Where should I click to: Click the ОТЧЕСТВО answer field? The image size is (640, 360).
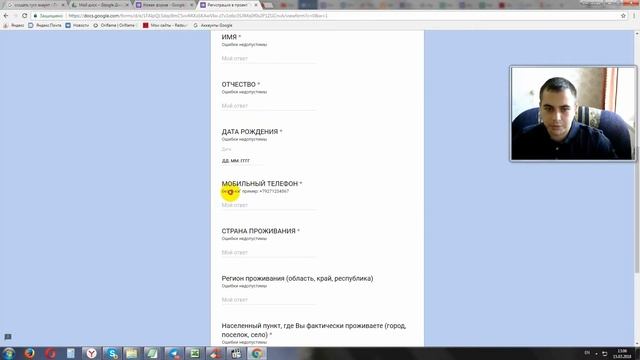pyautogui.click(x=269, y=106)
